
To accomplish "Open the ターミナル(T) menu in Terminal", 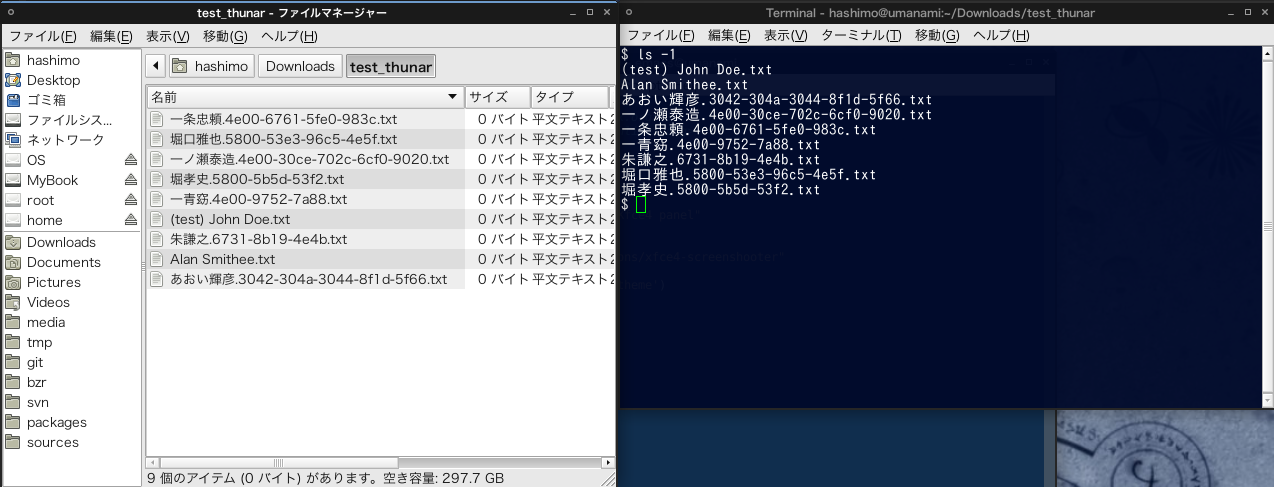I will (860, 35).
